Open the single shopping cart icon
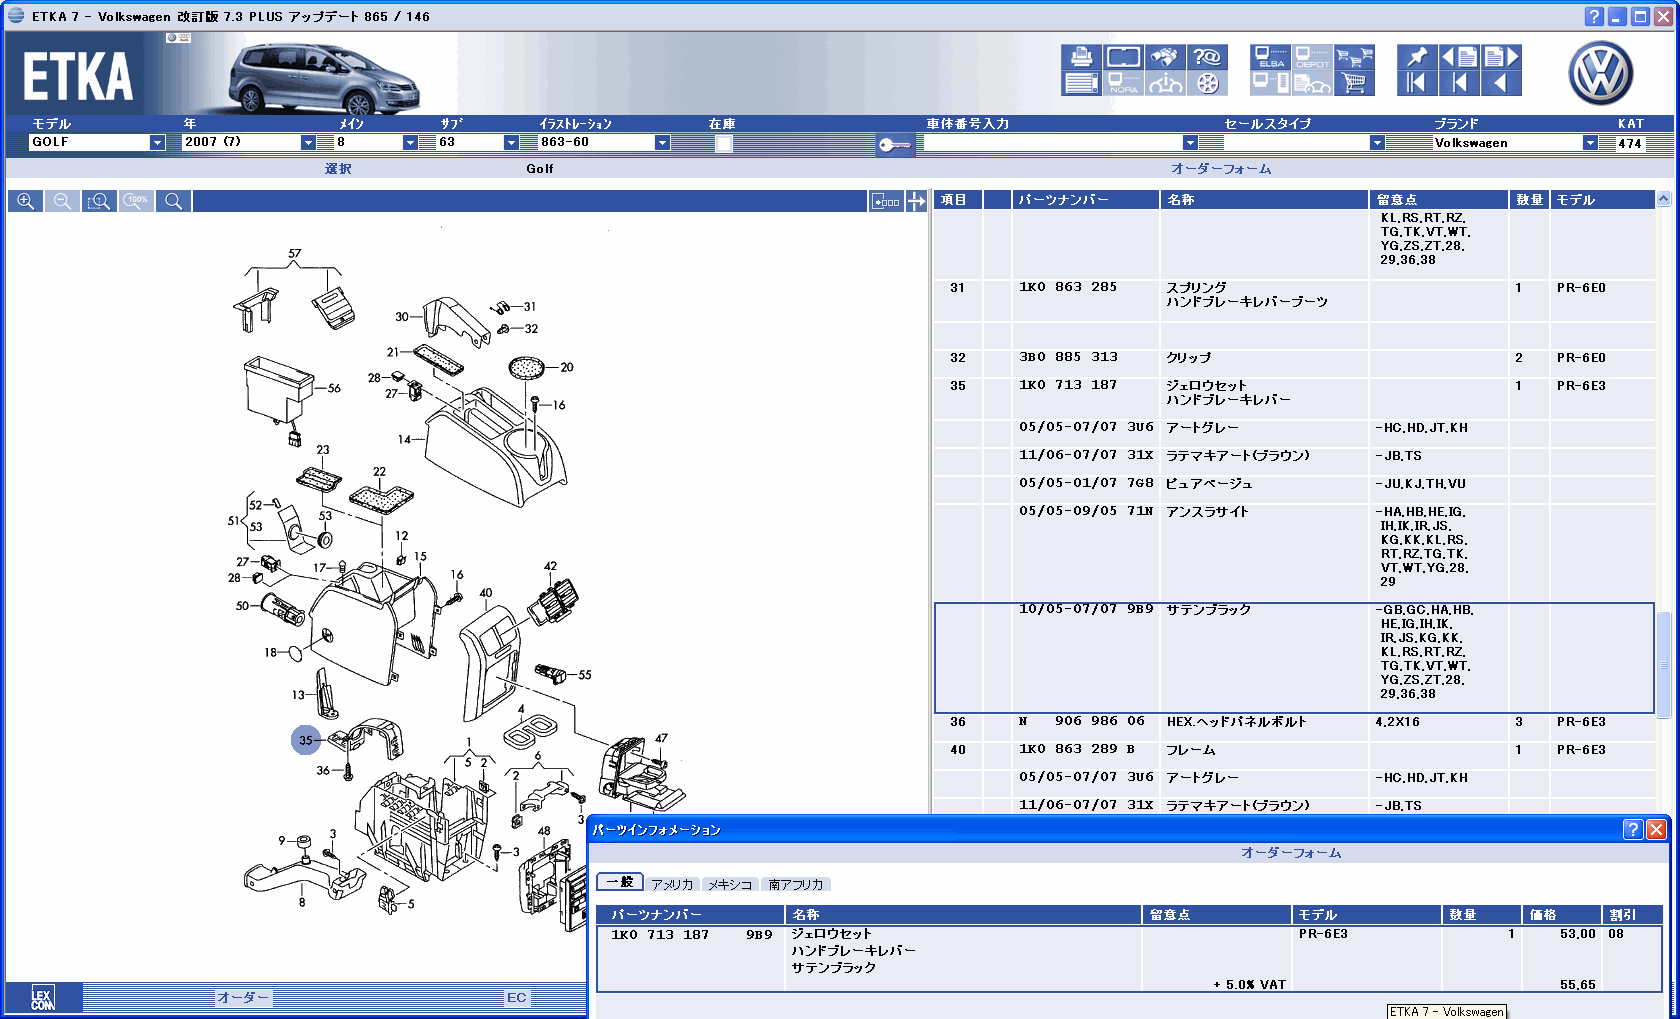The width and height of the screenshot is (1680, 1019). 1354,83
